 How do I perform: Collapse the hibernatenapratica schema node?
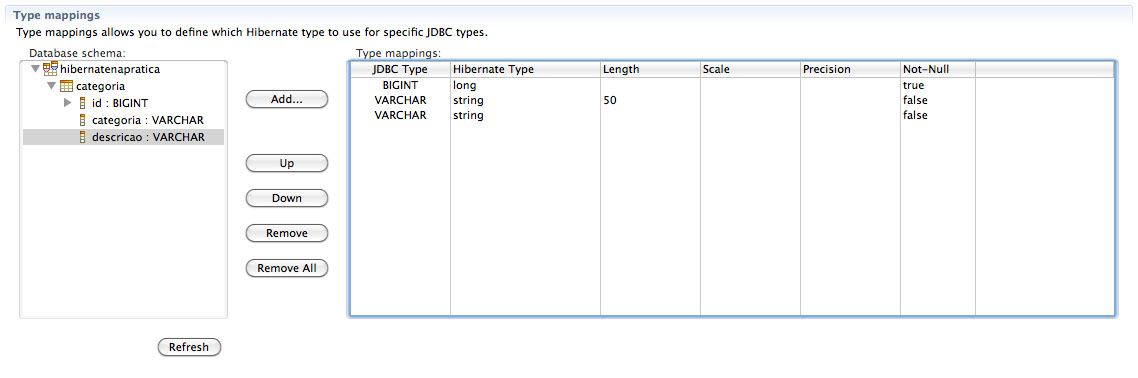pyautogui.click(x=36, y=70)
